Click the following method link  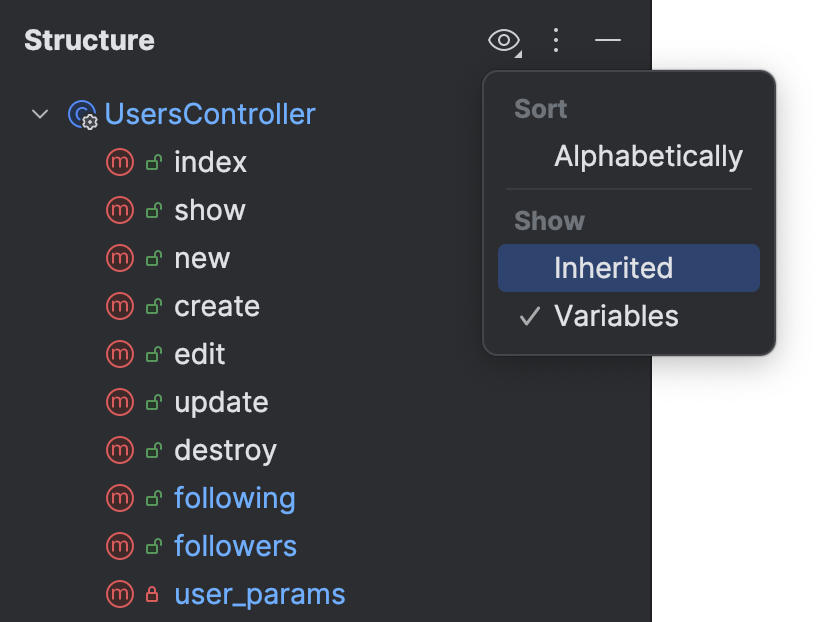pos(235,498)
